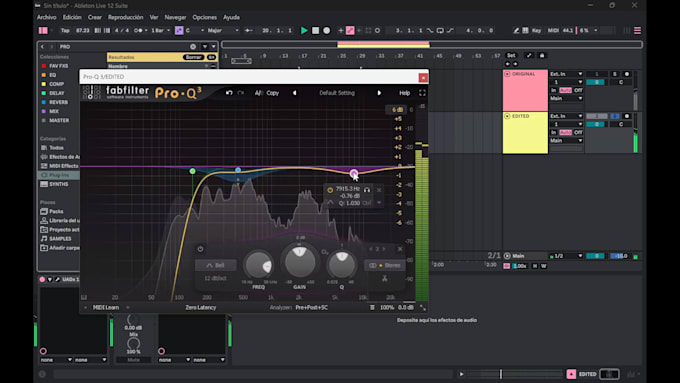
Task: Open the Ayuda menu
Action: (231, 17)
